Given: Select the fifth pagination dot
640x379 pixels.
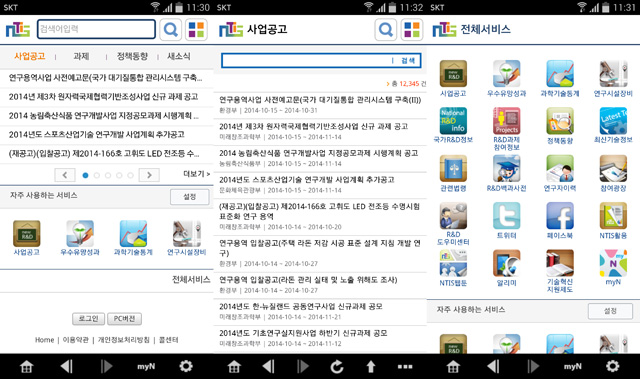Looking at the screenshot, I should (130, 175).
